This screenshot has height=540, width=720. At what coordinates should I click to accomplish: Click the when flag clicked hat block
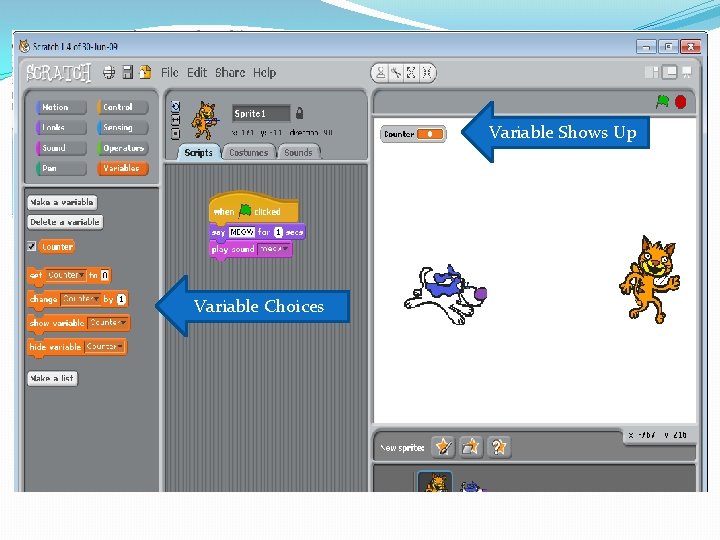coord(253,208)
